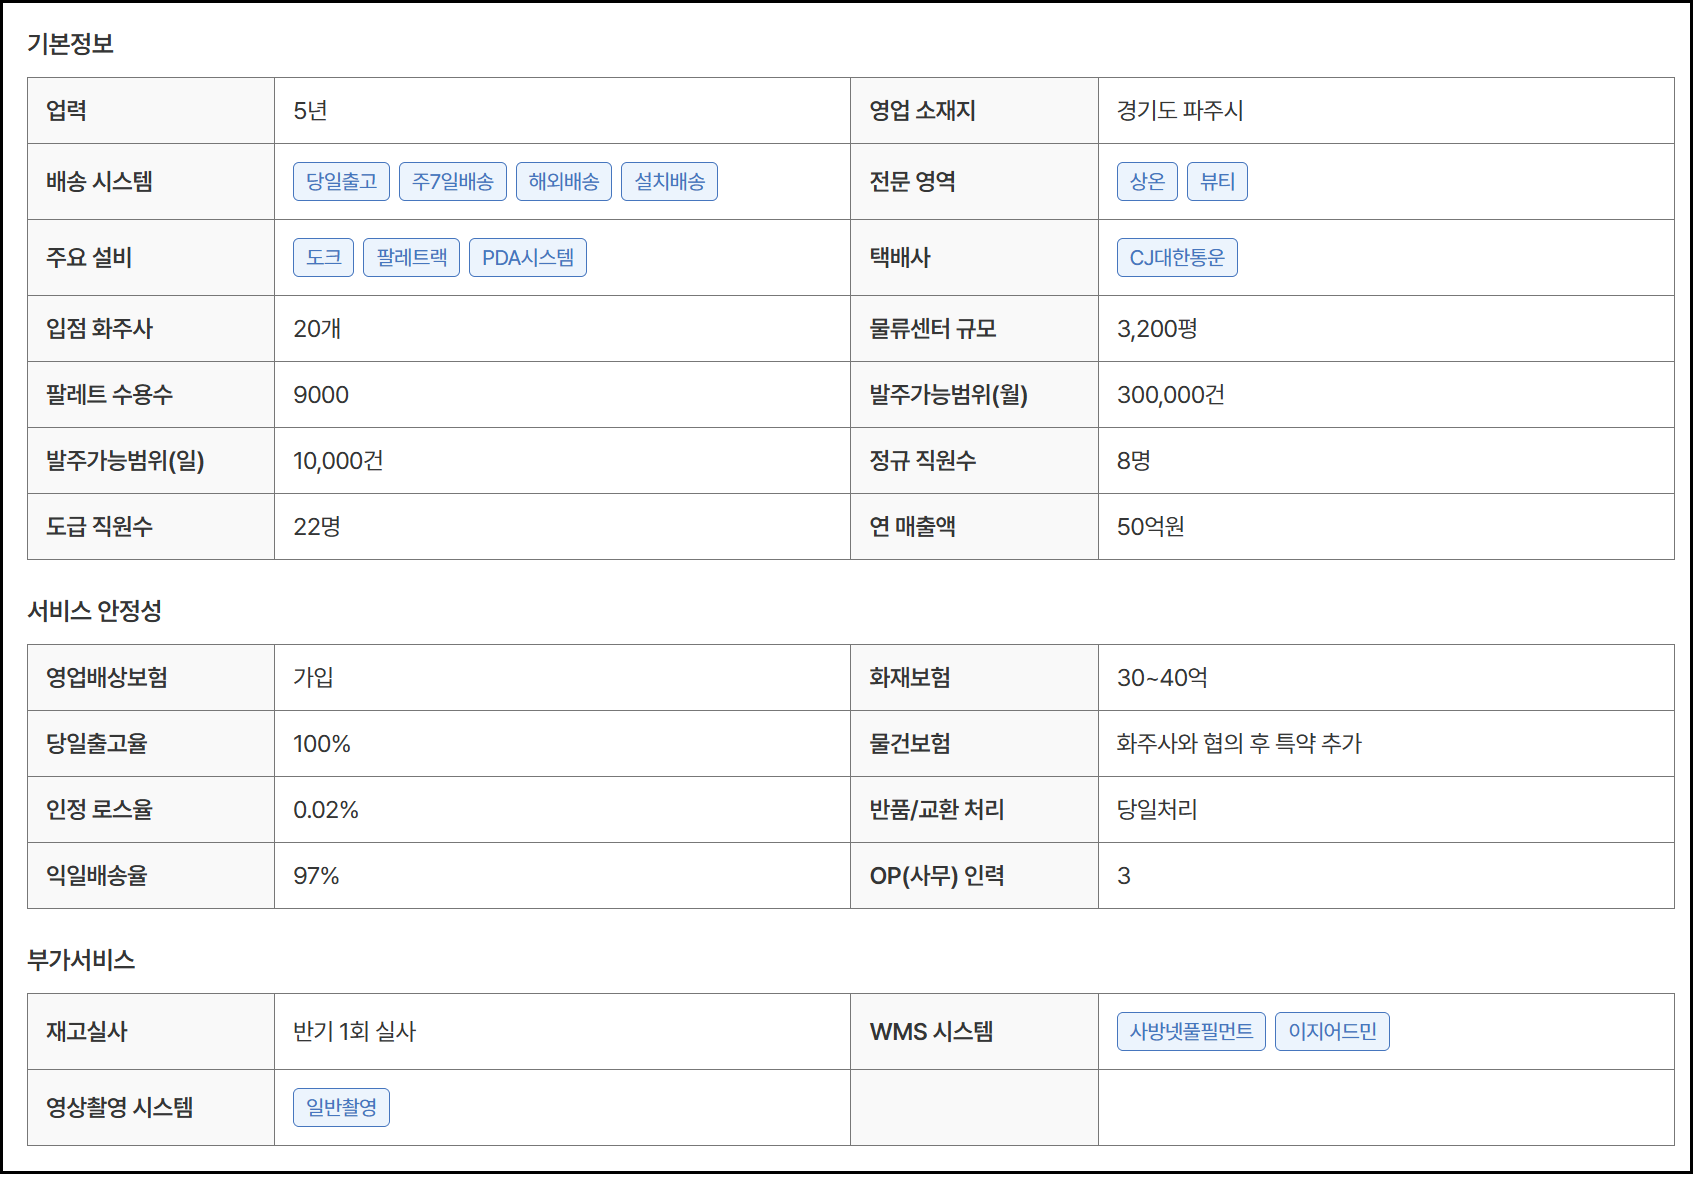Image resolution: width=1697 pixels, height=1182 pixels.
Task: Click the 반기 1회 실사 inventory value
Action: [354, 1032]
